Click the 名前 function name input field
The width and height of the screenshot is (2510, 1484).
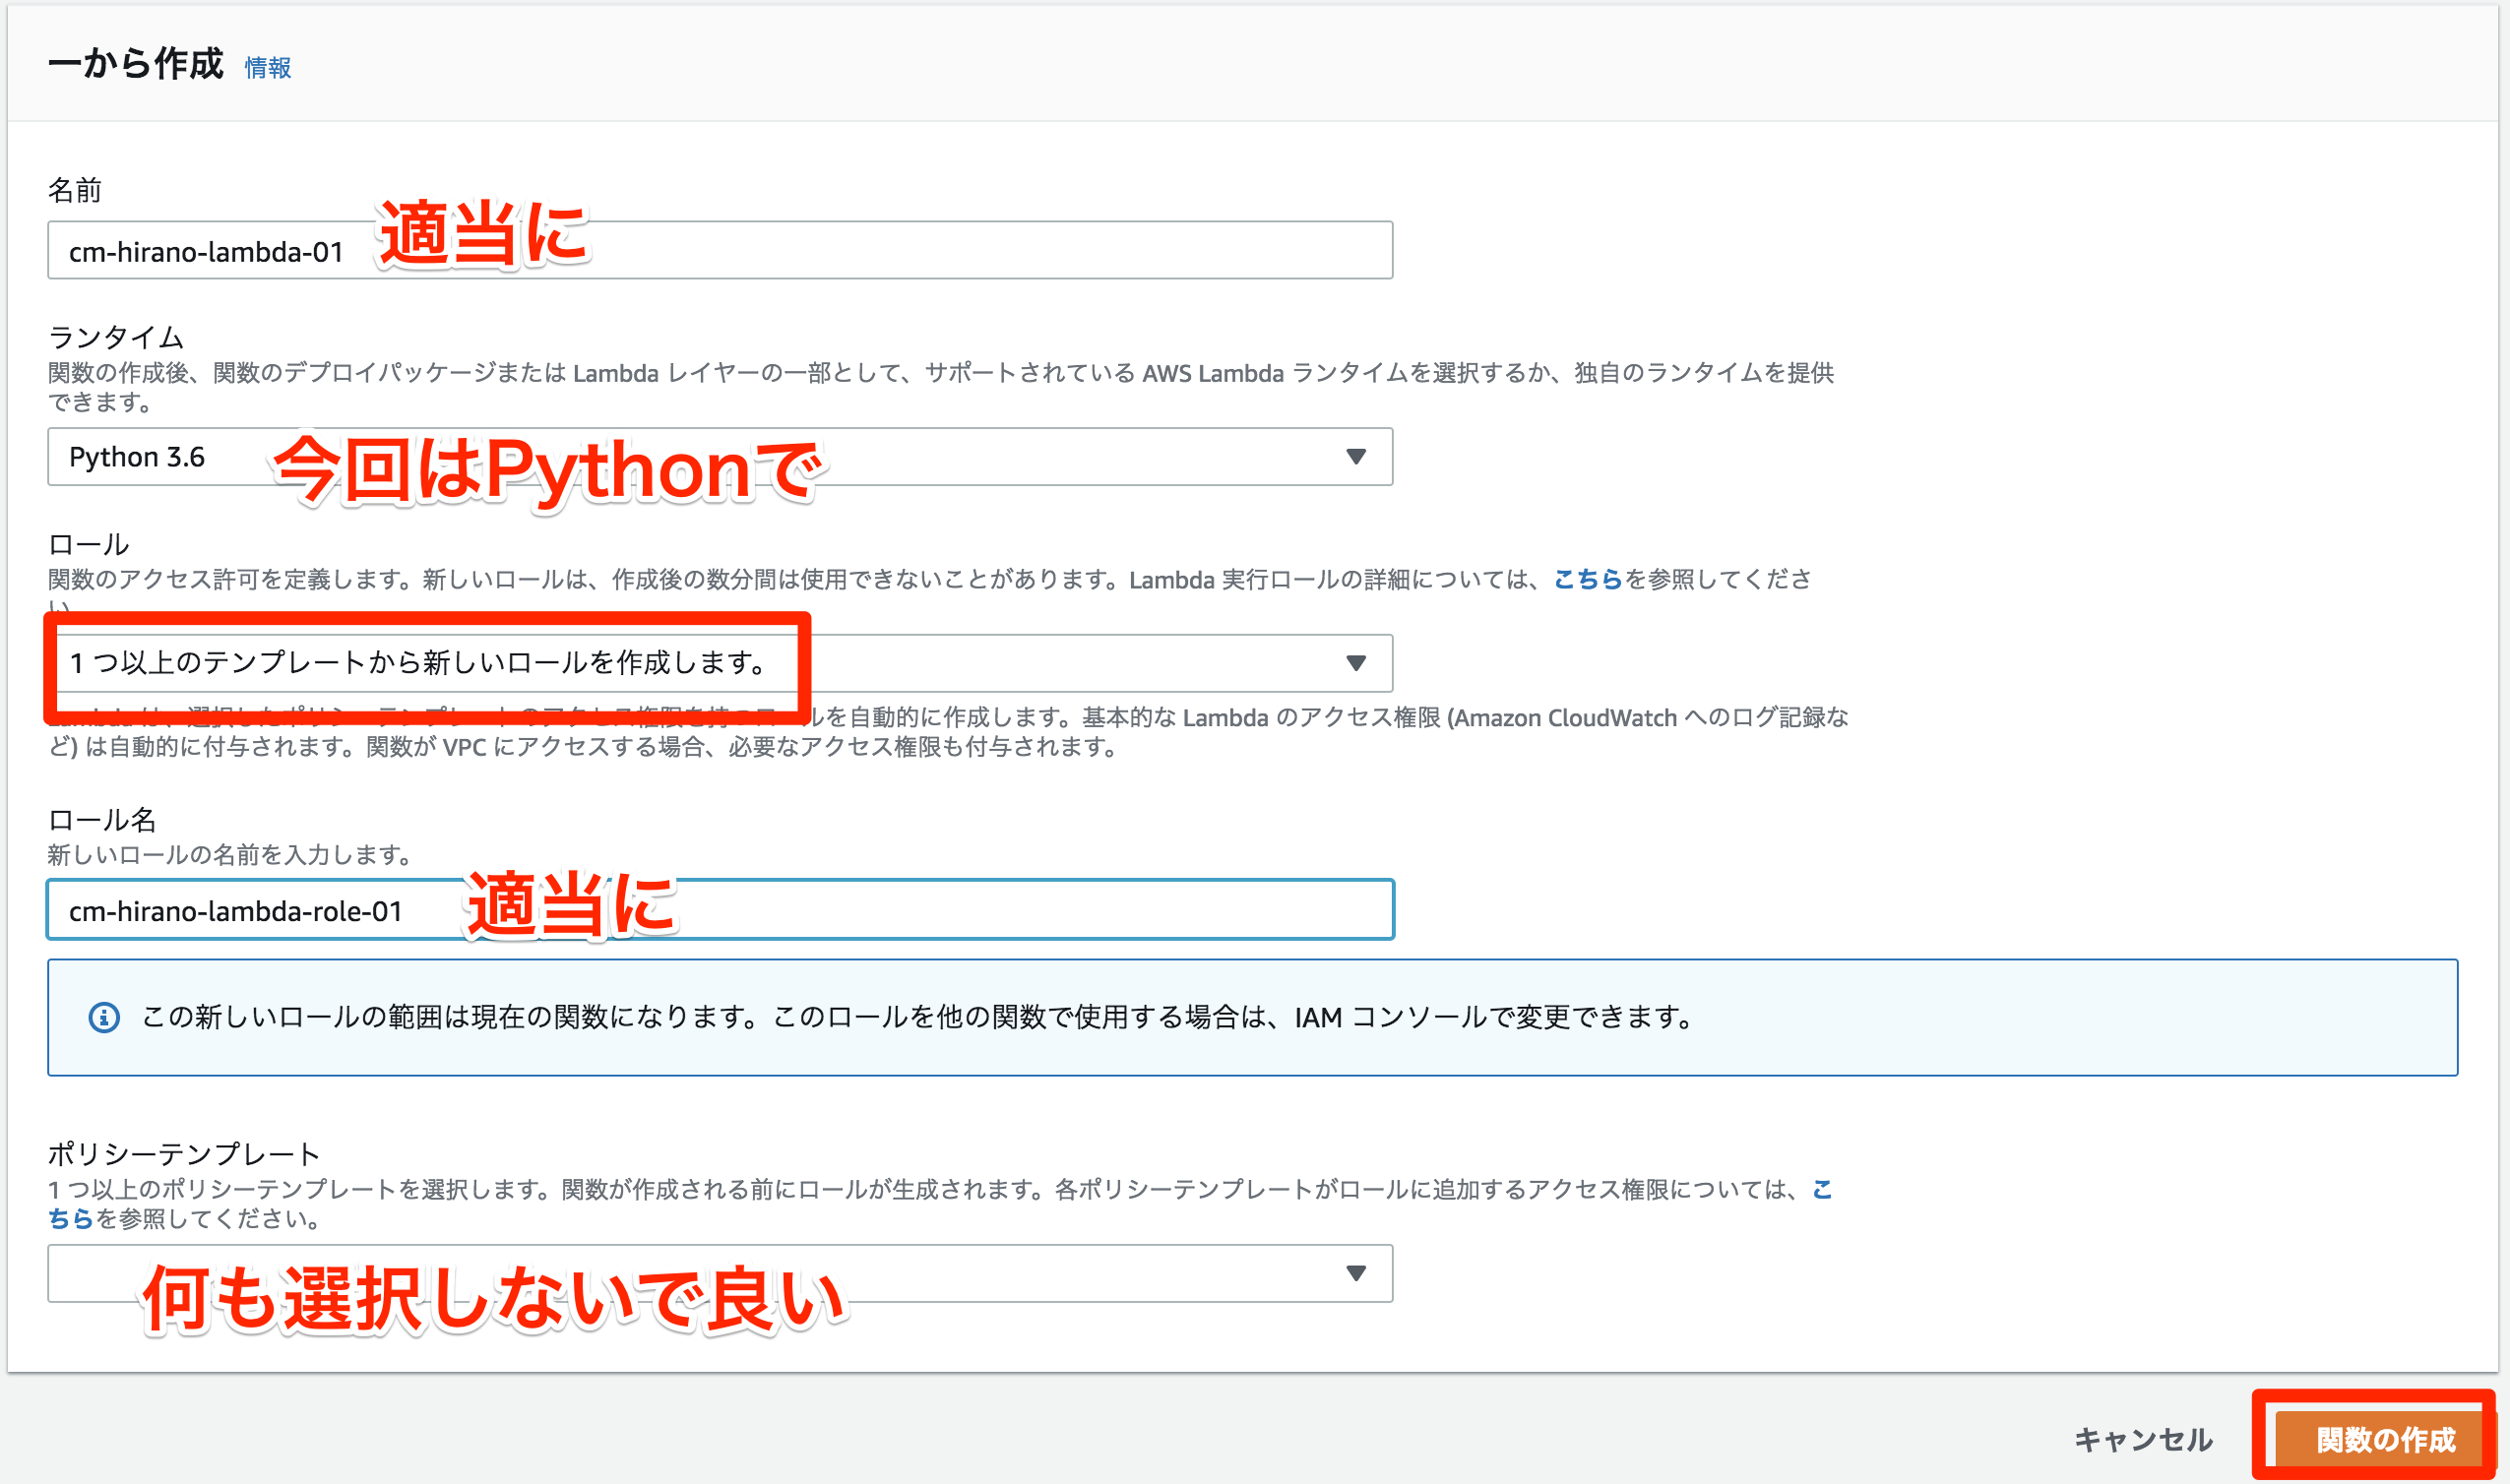click(x=720, y=250)
